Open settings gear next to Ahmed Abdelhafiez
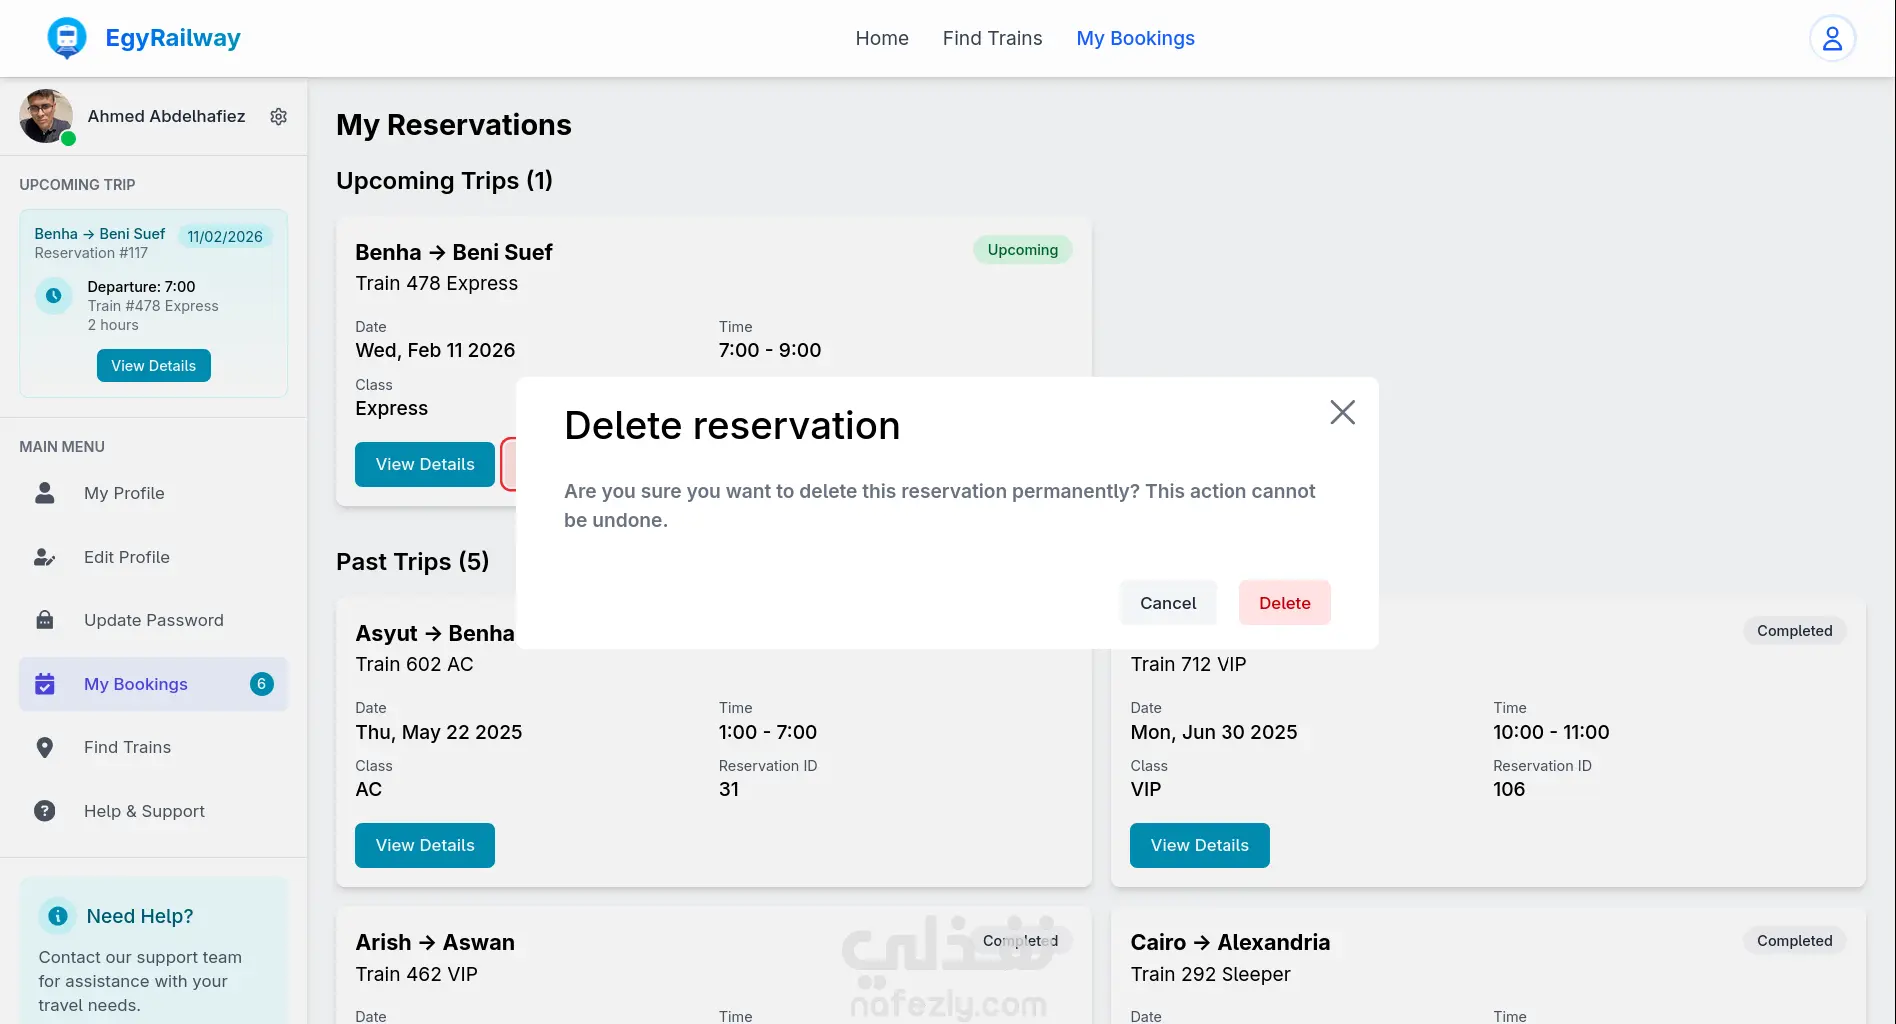 [279, 117]
